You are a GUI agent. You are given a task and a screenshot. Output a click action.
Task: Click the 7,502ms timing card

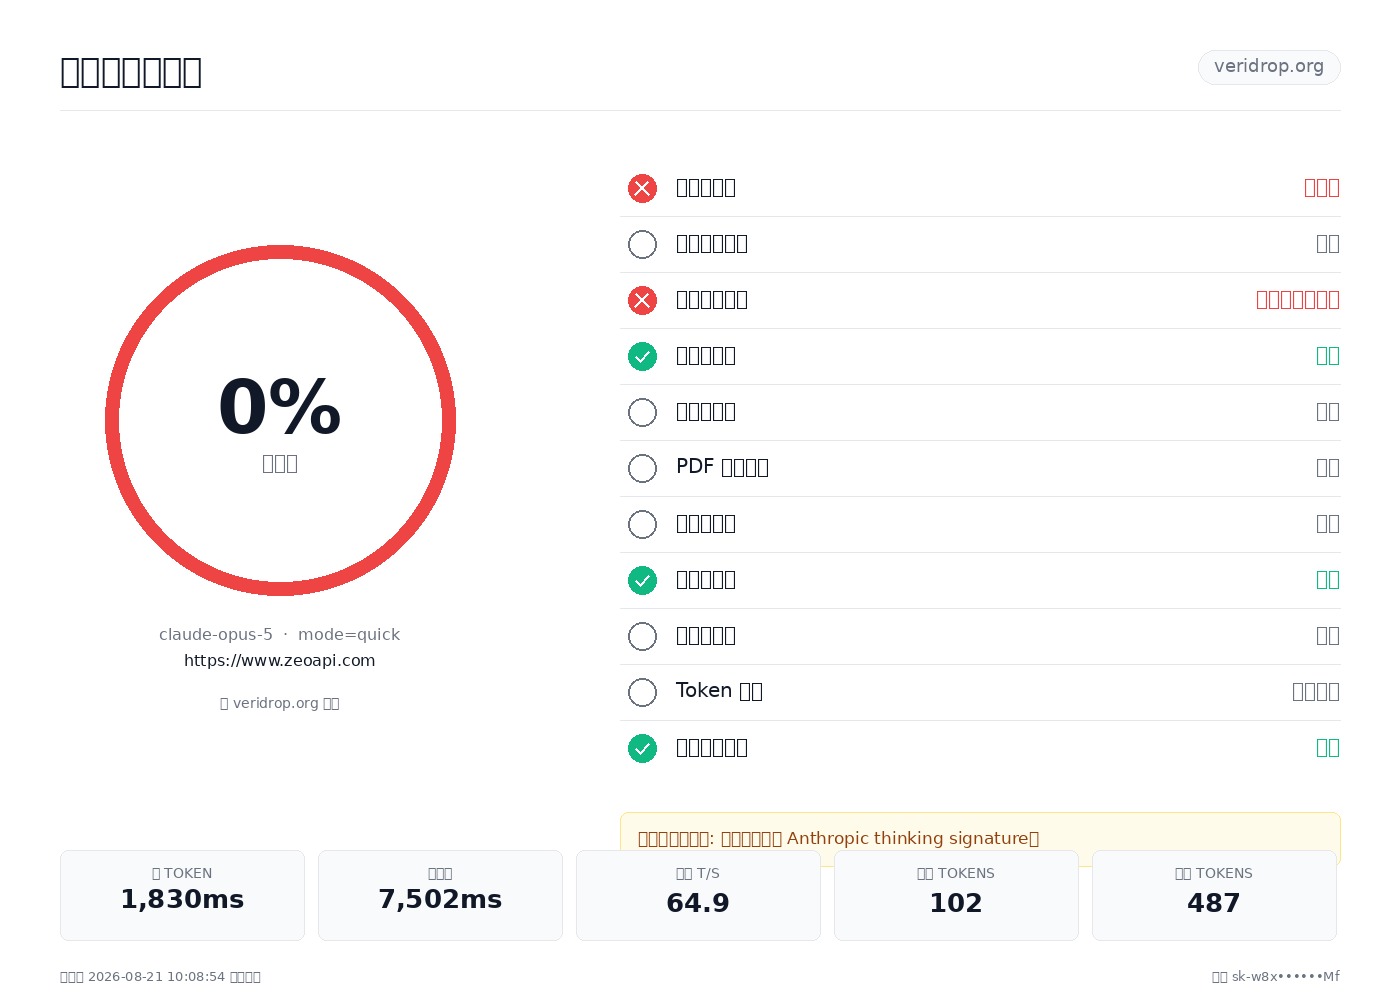(x=440, y=895)
